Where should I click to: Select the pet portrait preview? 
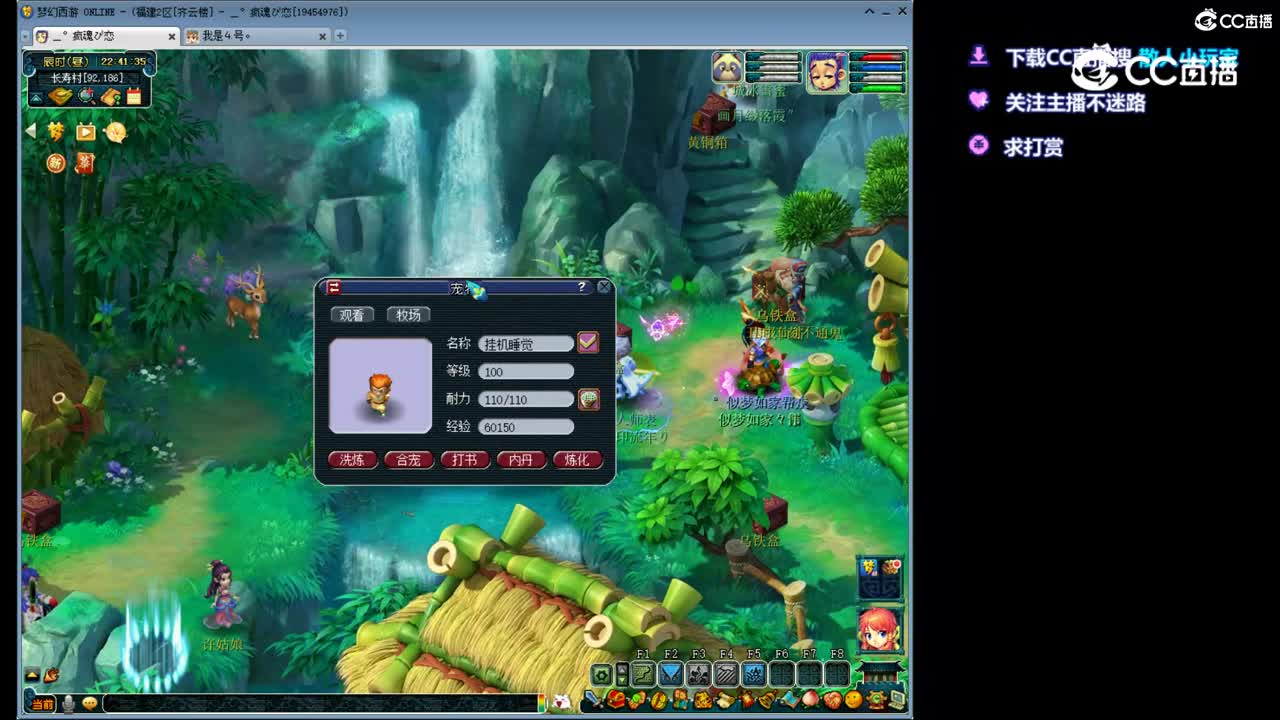click(380, 386)
